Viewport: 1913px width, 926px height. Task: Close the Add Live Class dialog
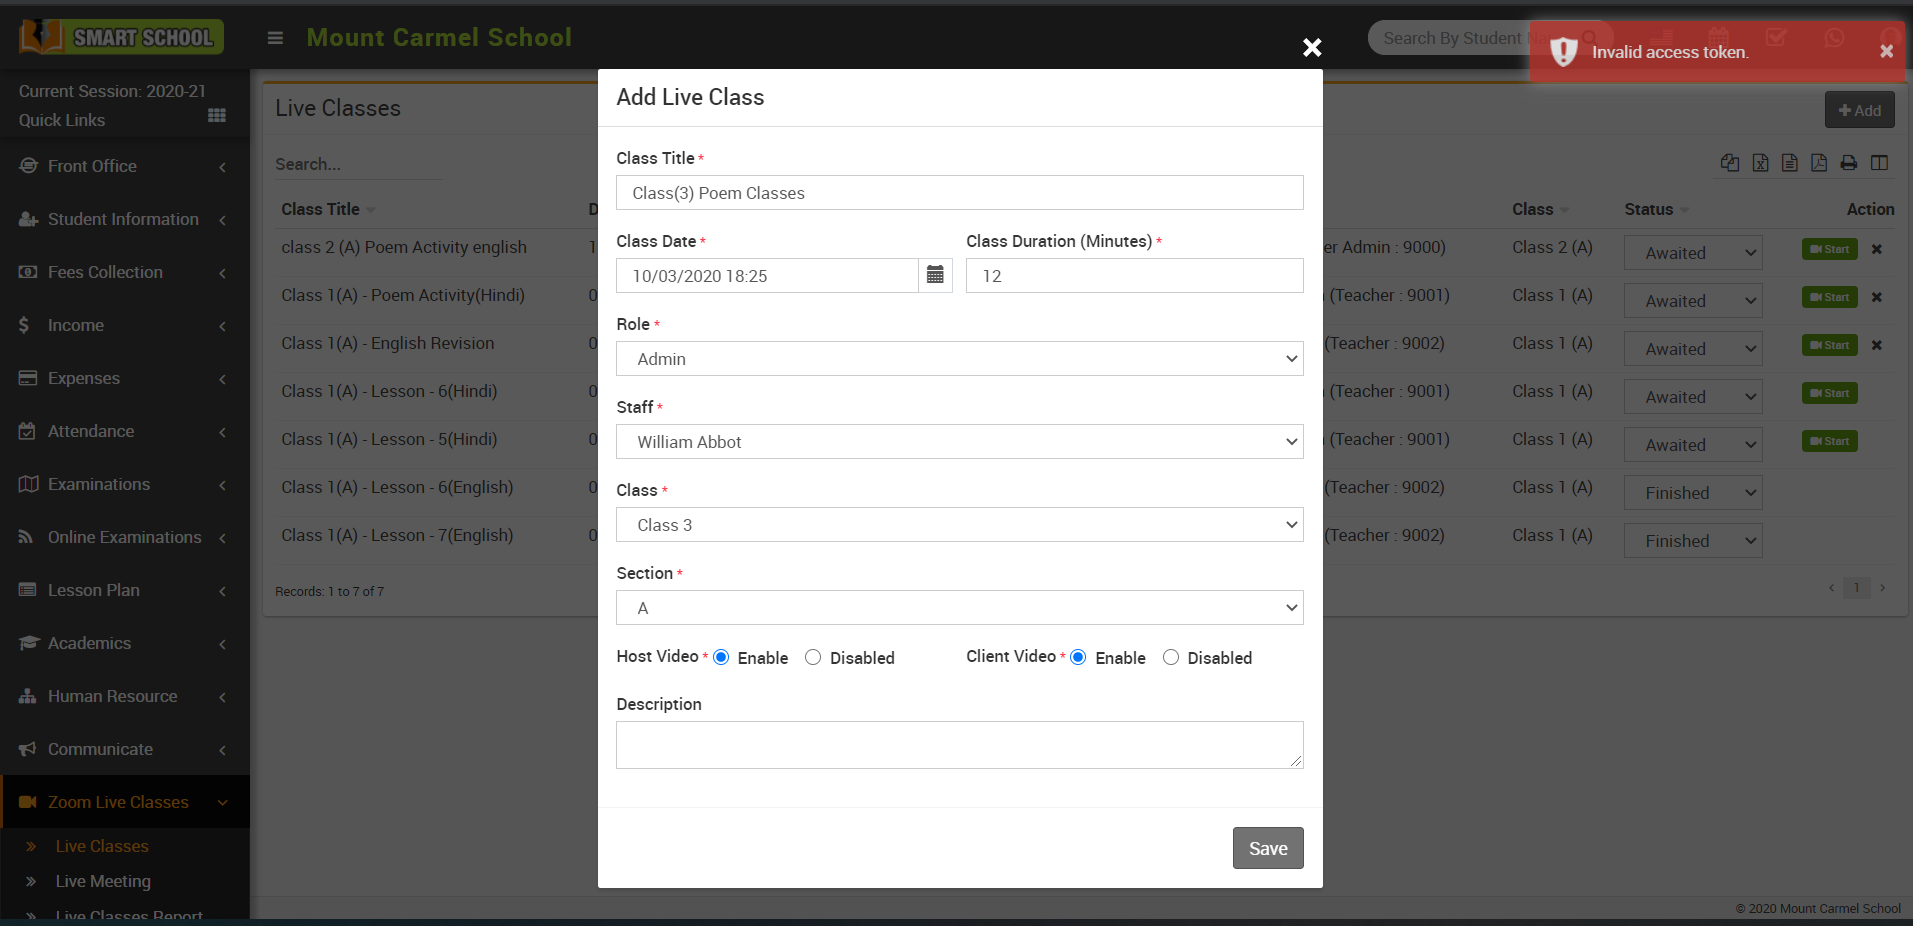(x=1312, y=48)
